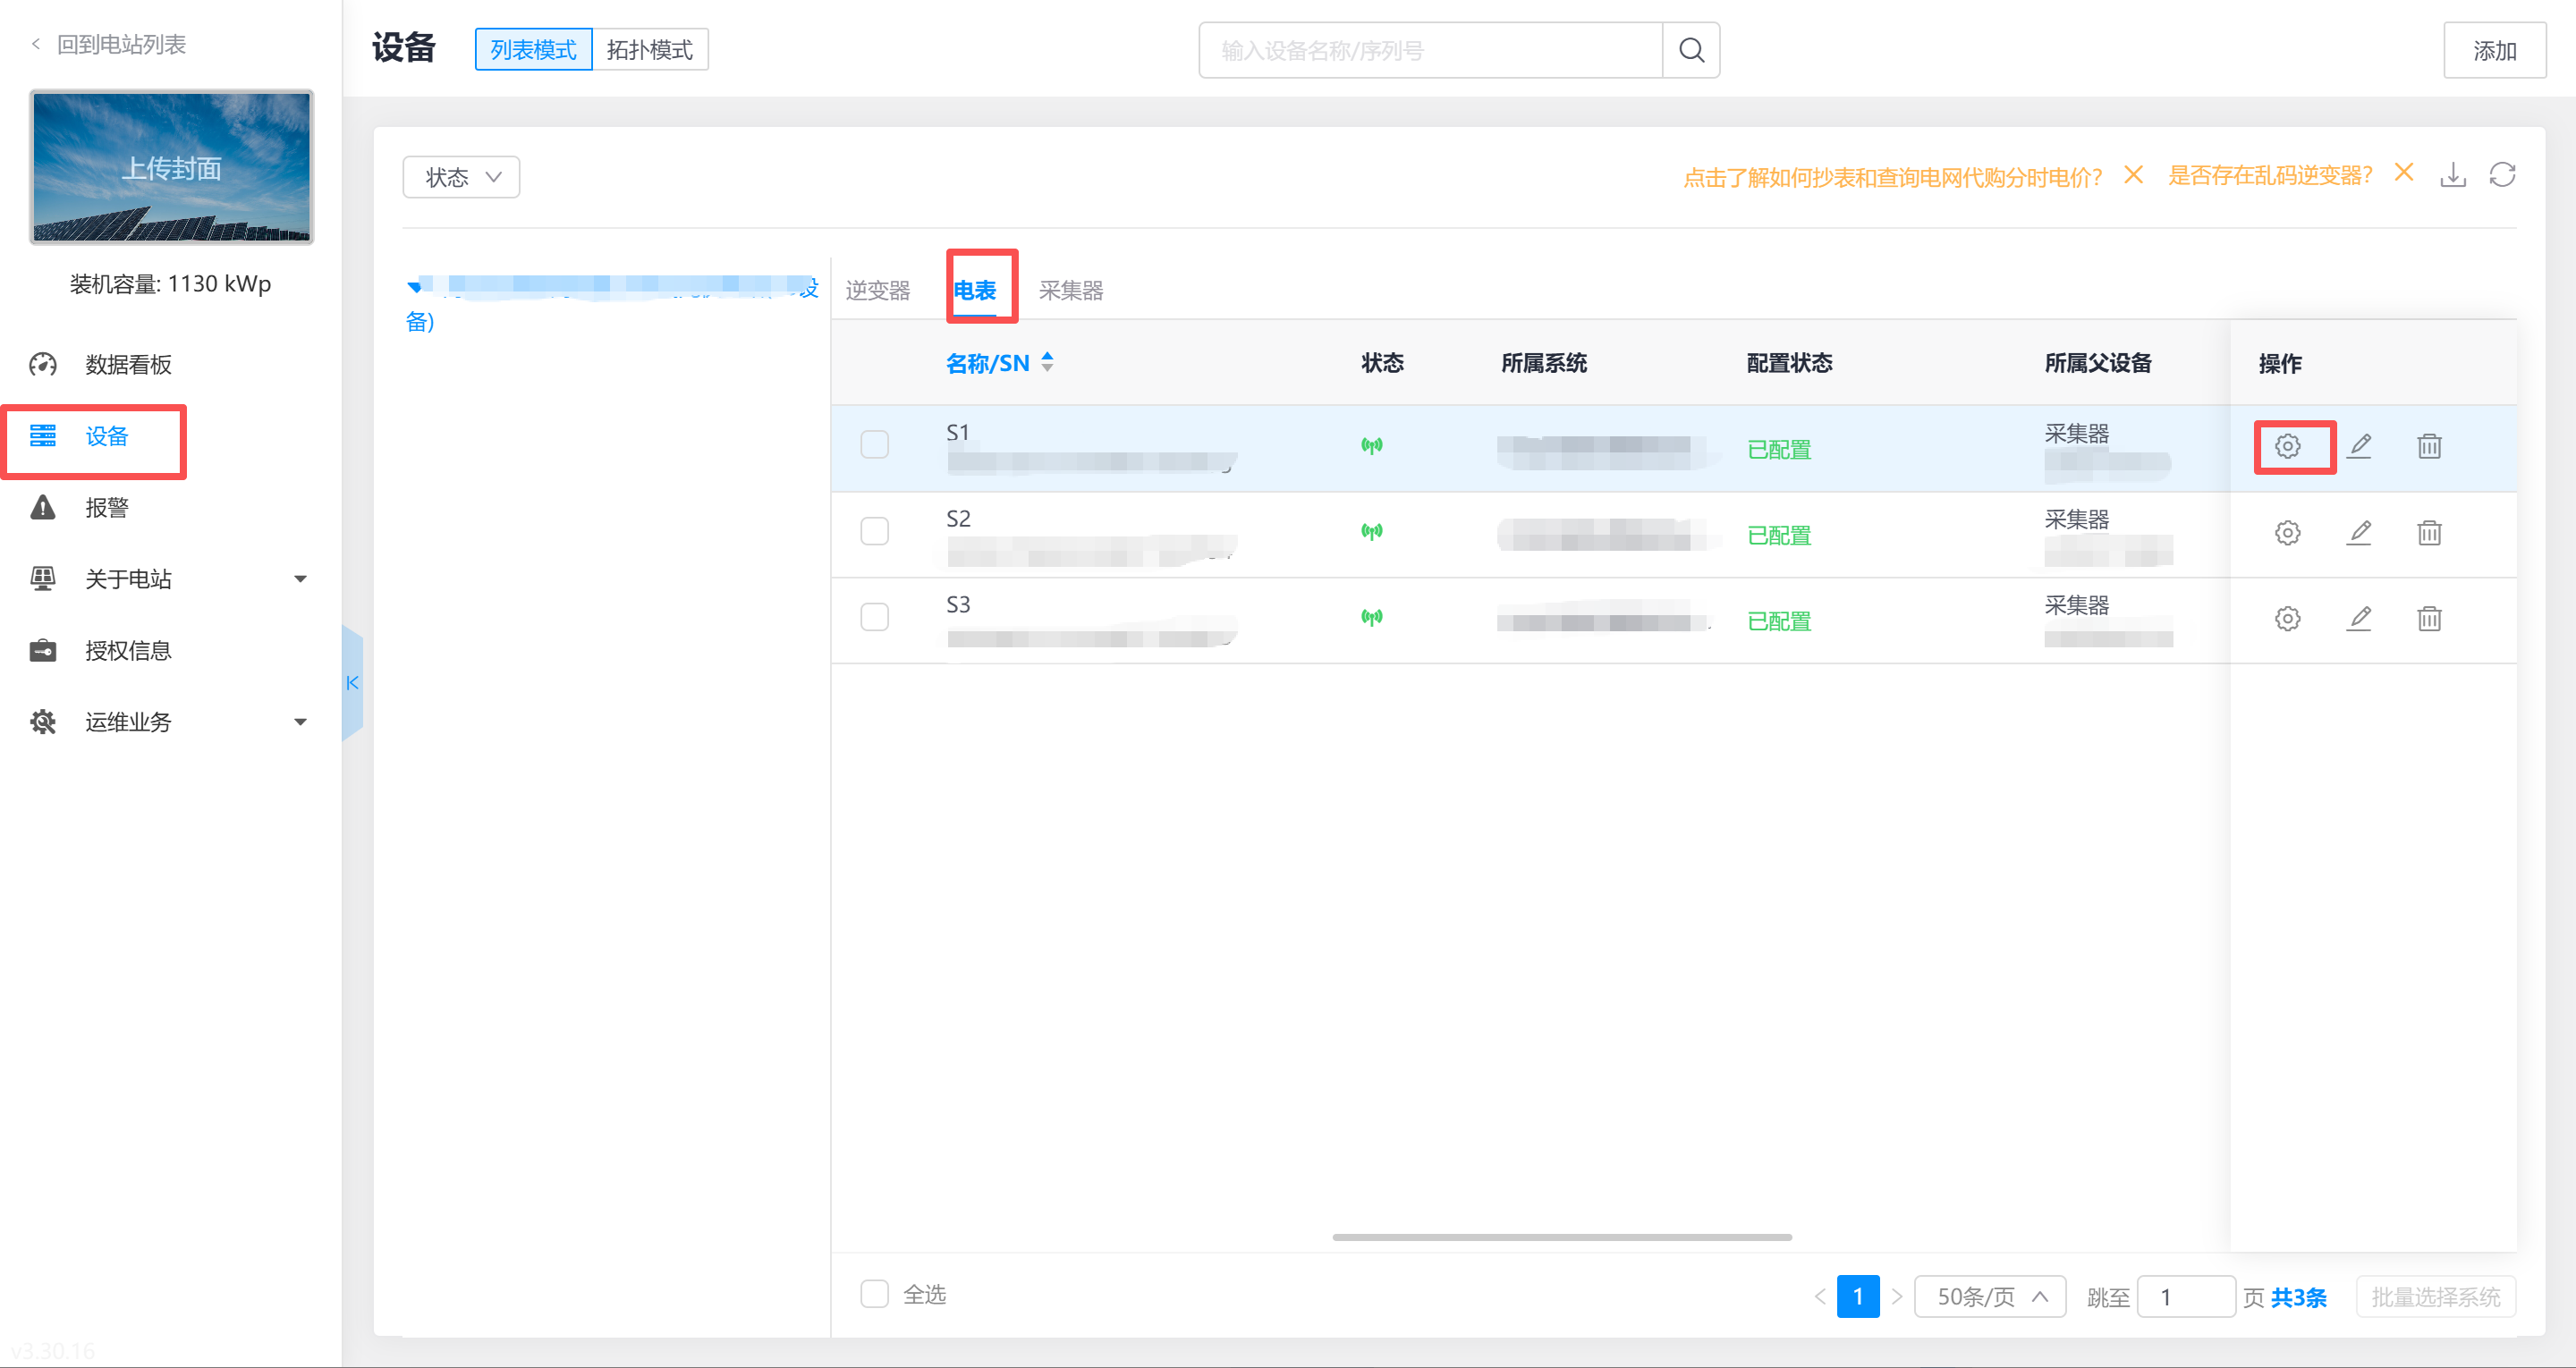
Task: Switch to the 采集器 tab
Action: (x=1070, y=291)
